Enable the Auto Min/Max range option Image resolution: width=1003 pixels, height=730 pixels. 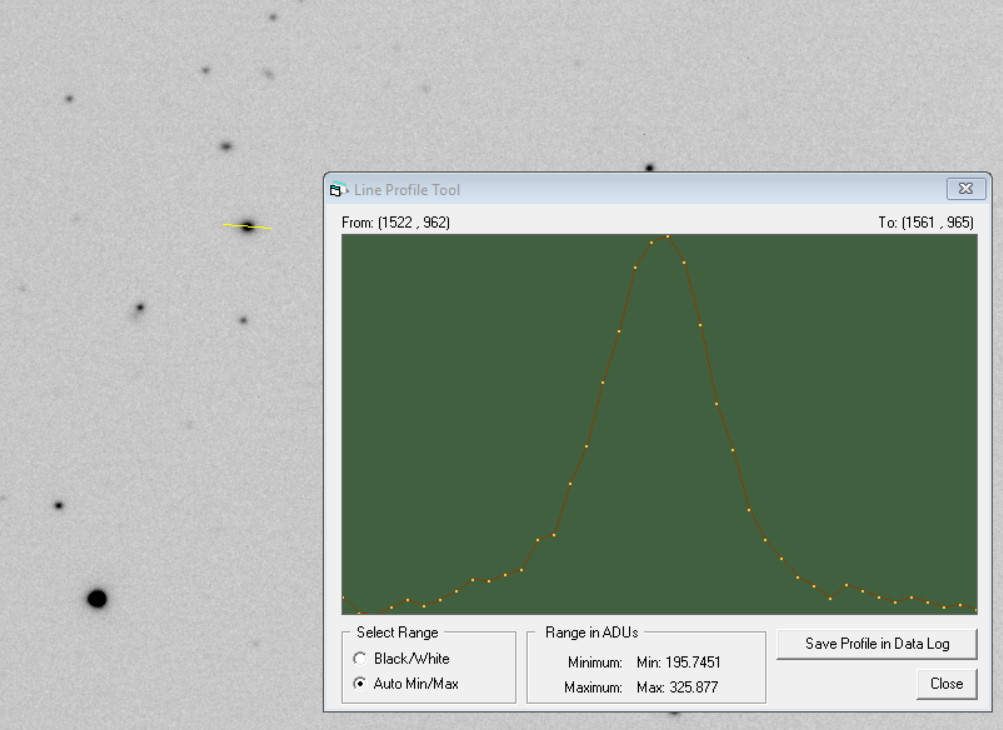[360, 684]
